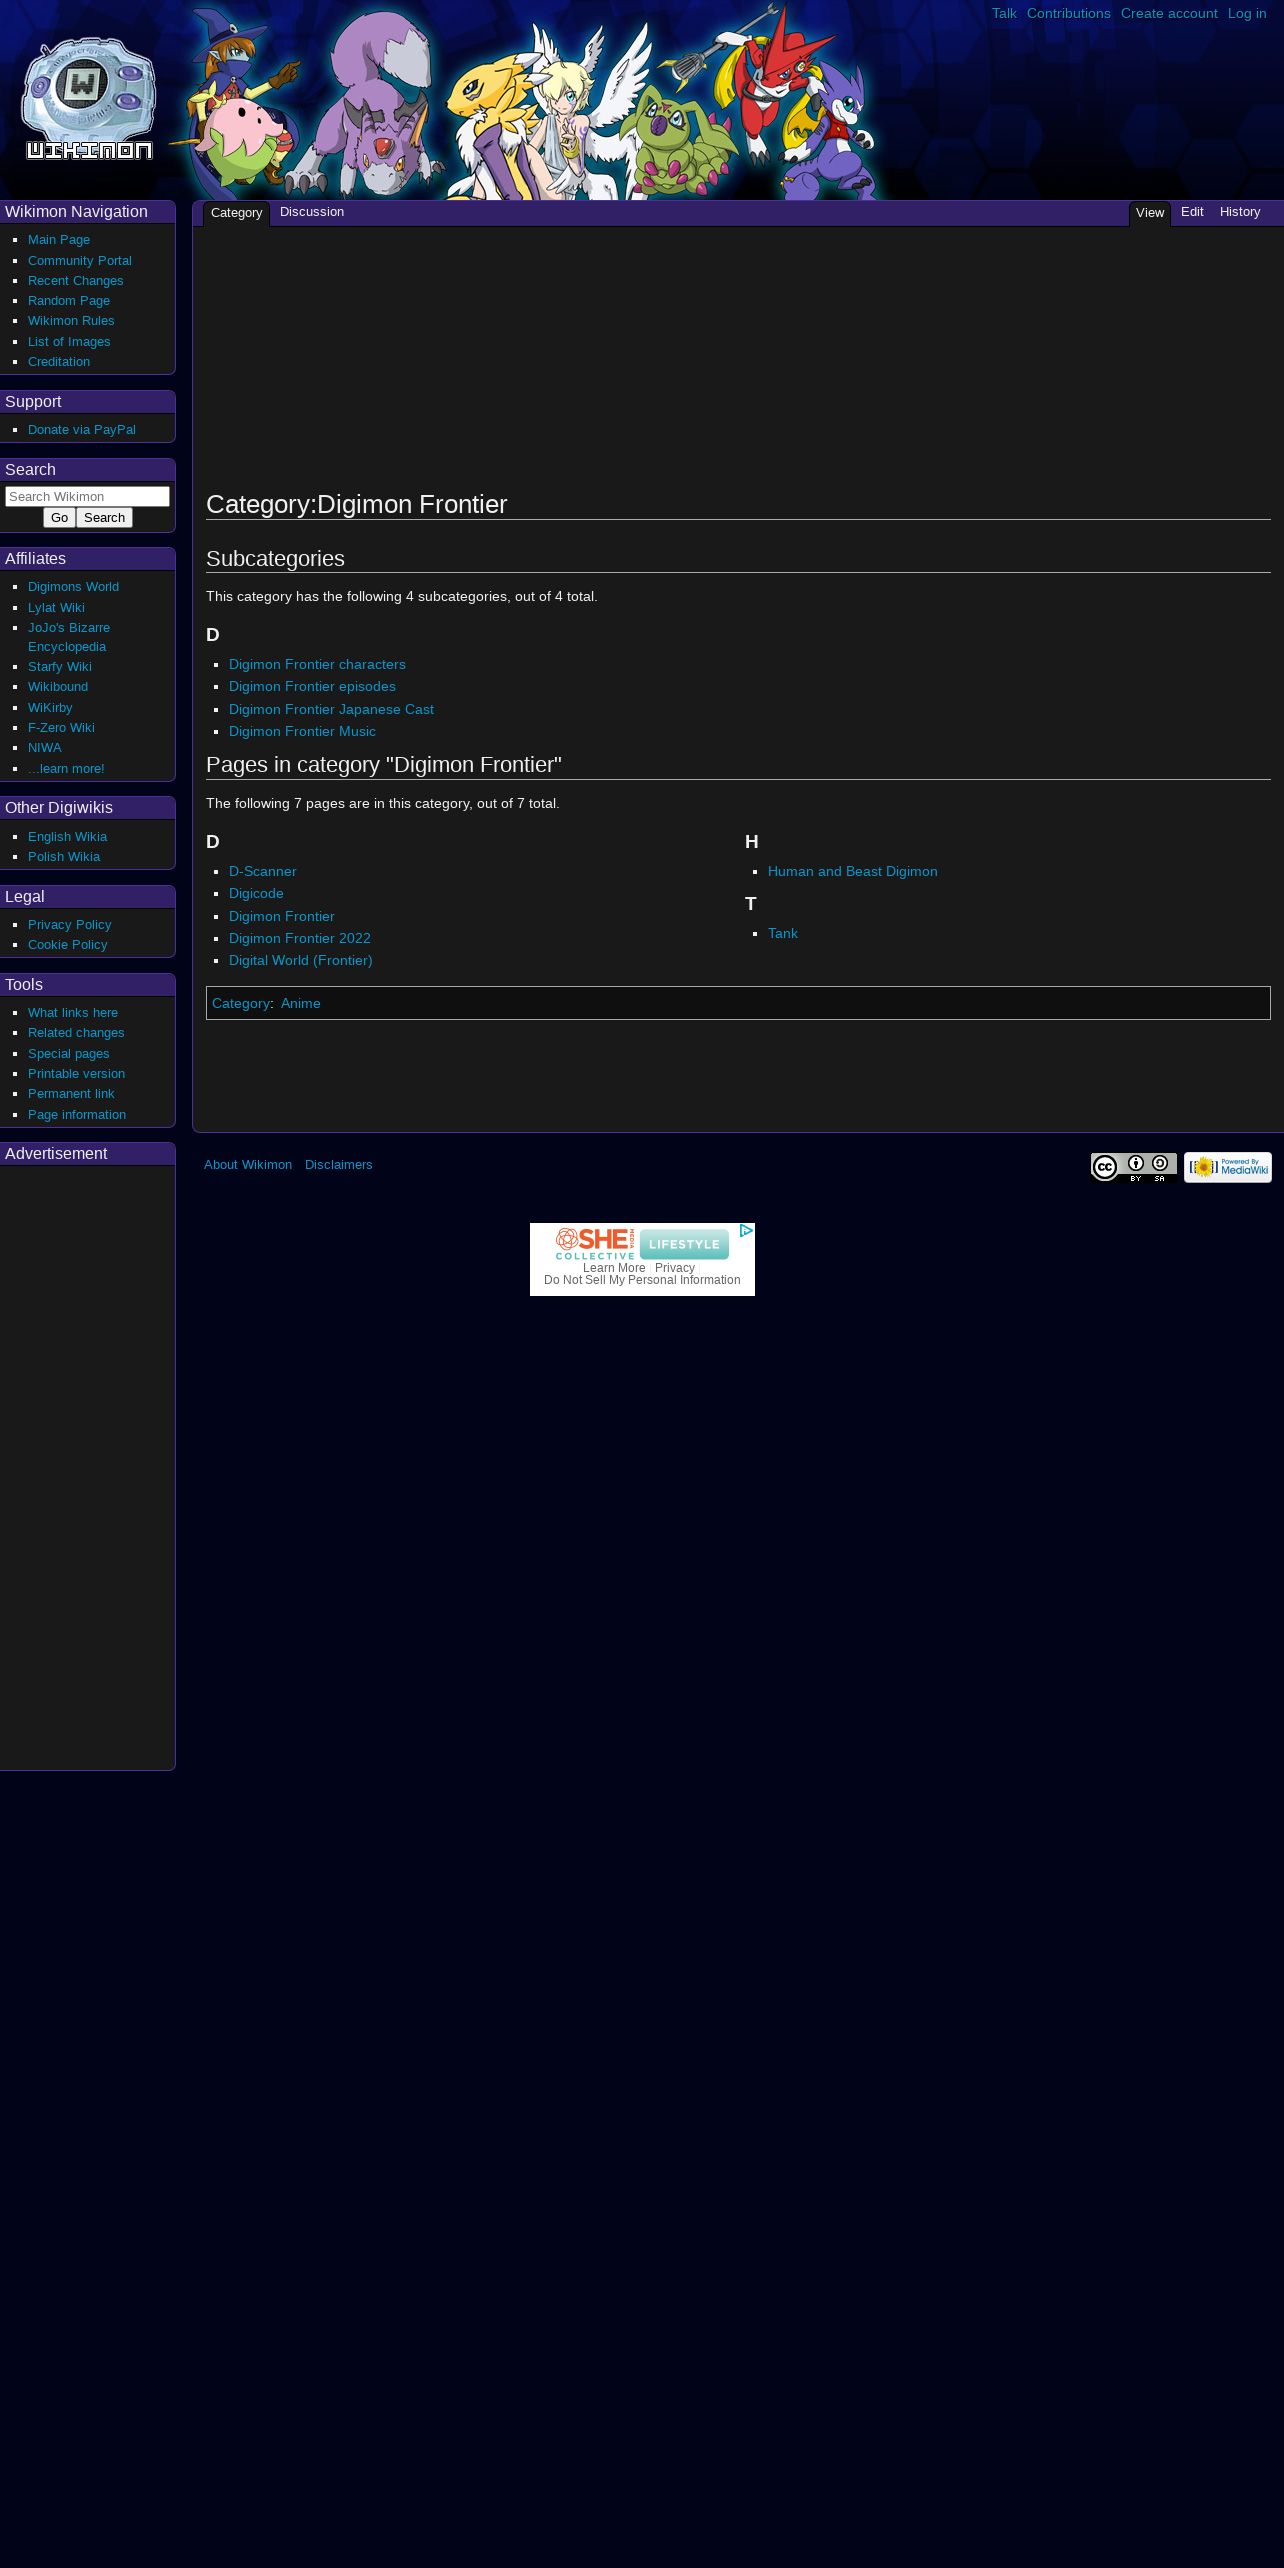Click the Powered by MediaWiki badge

[1228, 1167]
